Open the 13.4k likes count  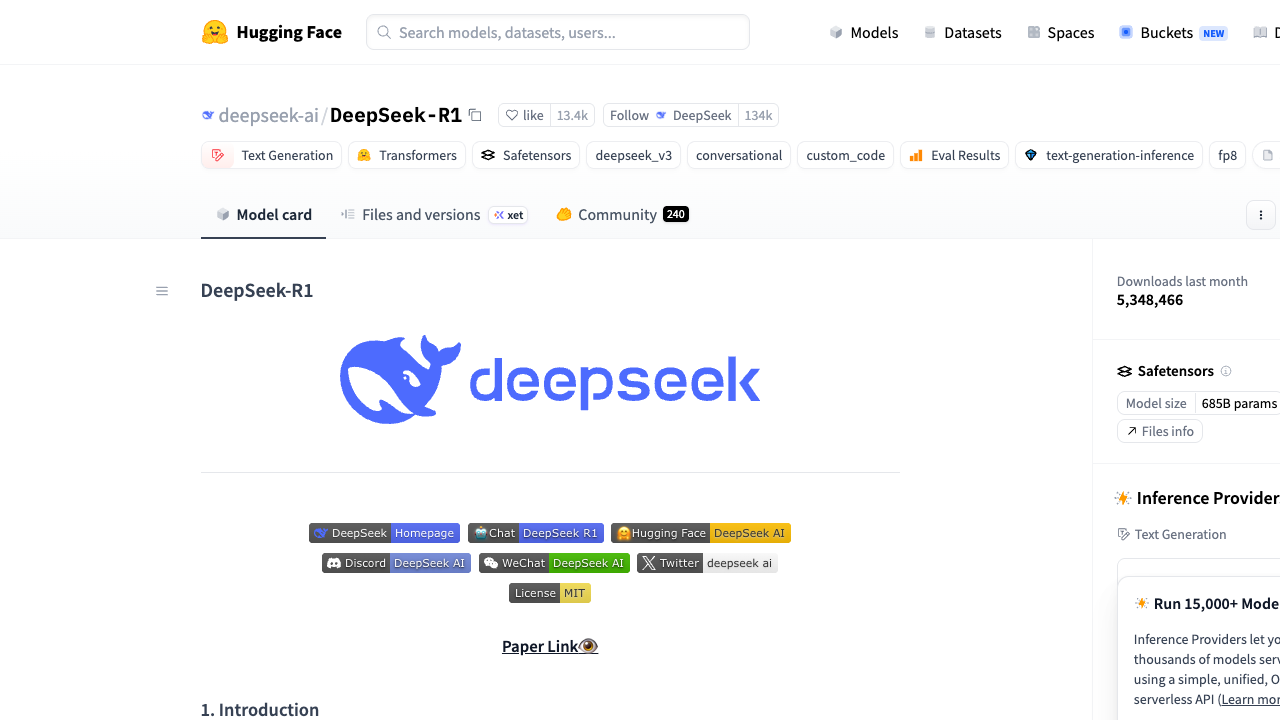click(572, 115)
